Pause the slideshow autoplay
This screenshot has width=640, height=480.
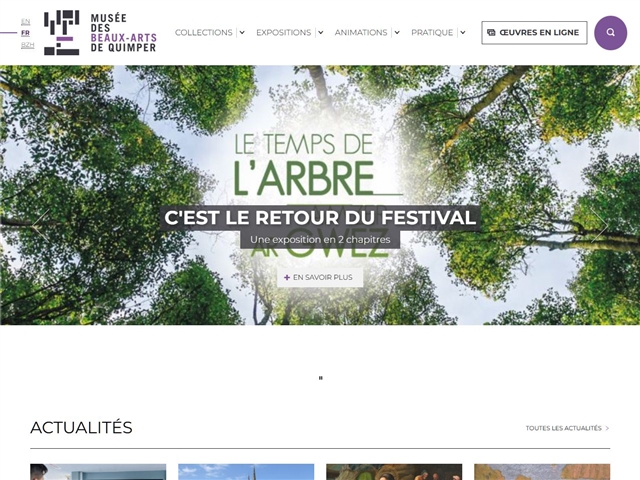pos(320,378)
